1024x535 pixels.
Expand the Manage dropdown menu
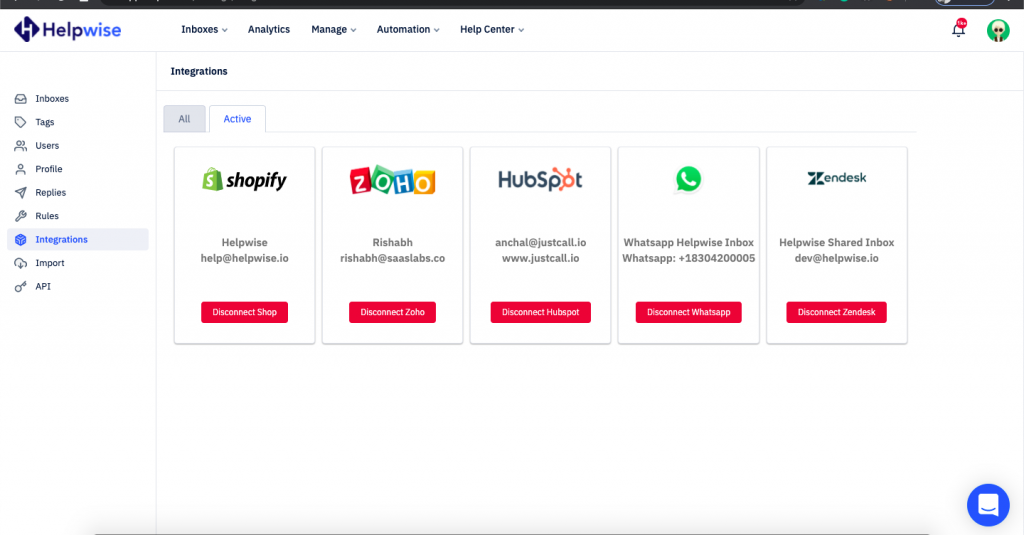click(334, 29)
